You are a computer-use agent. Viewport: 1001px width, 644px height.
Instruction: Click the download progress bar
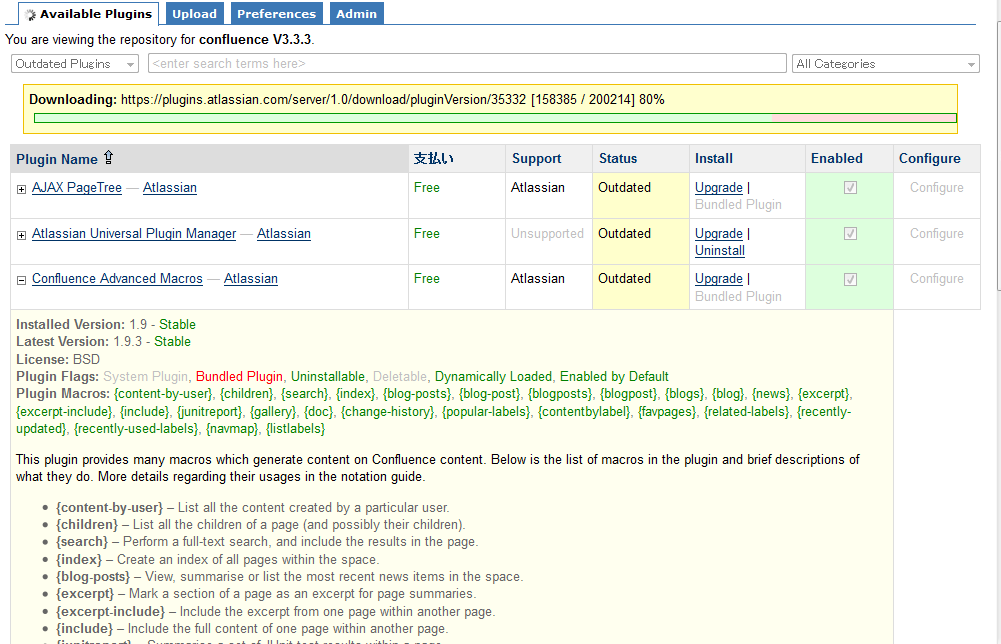click(x=495, y=118)
